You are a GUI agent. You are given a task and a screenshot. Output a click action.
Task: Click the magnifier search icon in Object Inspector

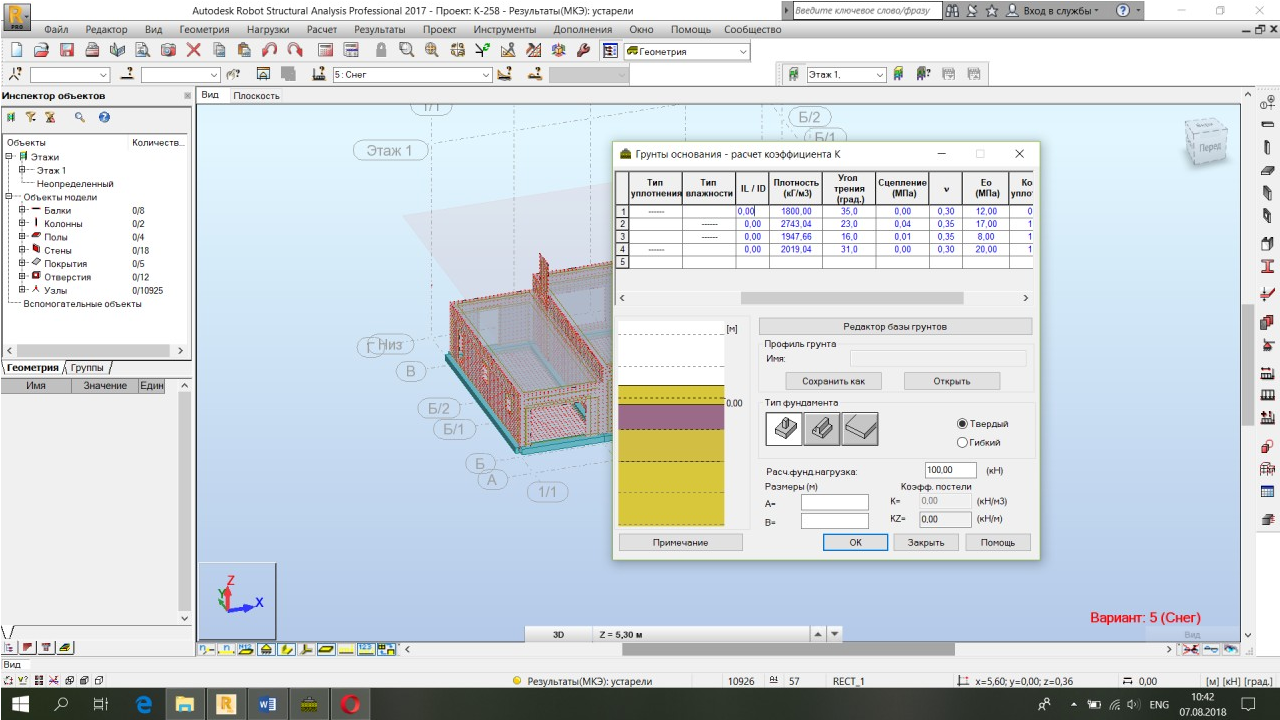coord(80,117)
